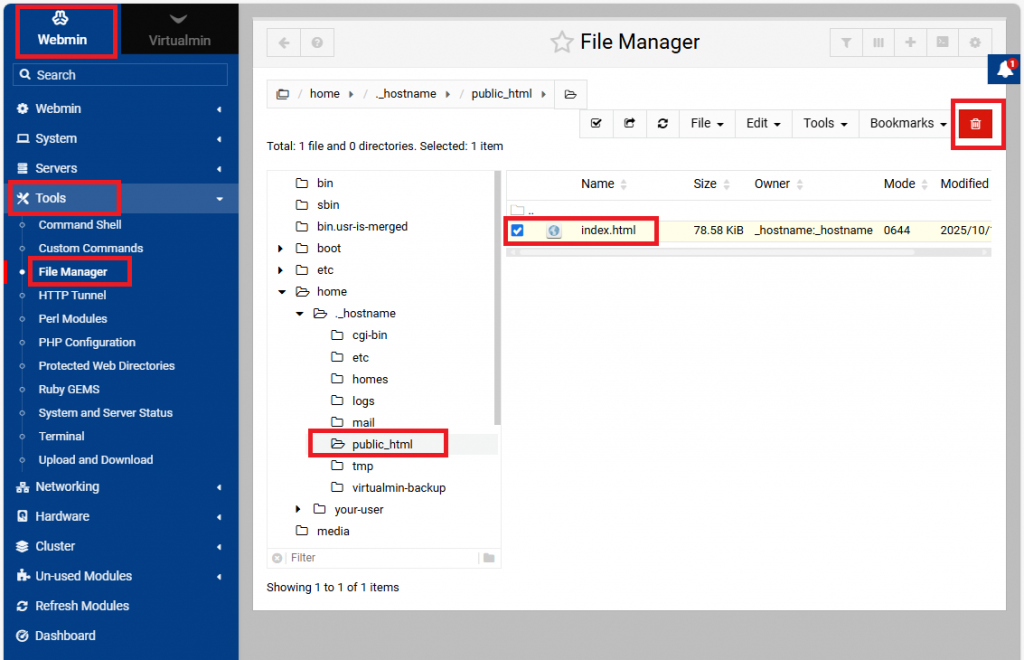Viewport: 1024px width, 660px height.
Task: Open Command Shell from Tools menu
Action: tap(80, 225)
